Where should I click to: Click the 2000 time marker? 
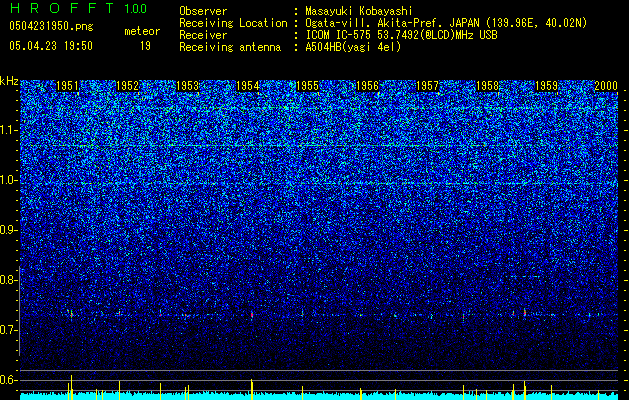(x=606, y=86)
